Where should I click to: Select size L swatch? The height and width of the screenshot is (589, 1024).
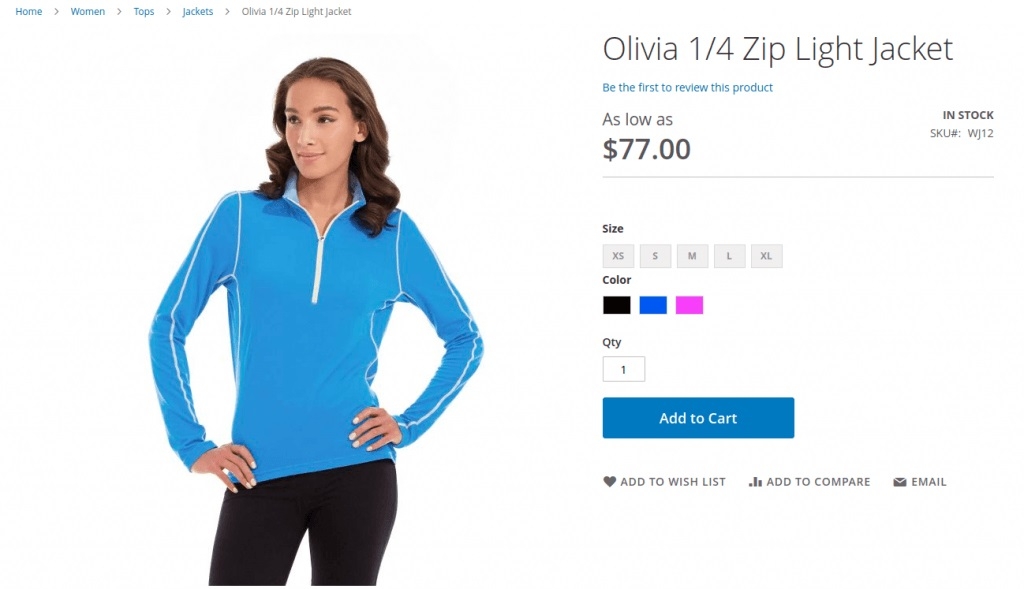[x=729, y=256]
